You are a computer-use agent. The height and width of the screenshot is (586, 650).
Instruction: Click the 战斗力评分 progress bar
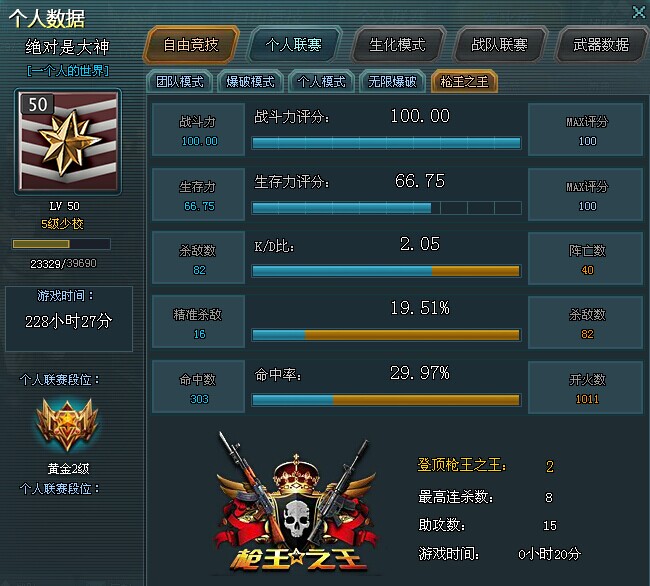pos(386,143)
